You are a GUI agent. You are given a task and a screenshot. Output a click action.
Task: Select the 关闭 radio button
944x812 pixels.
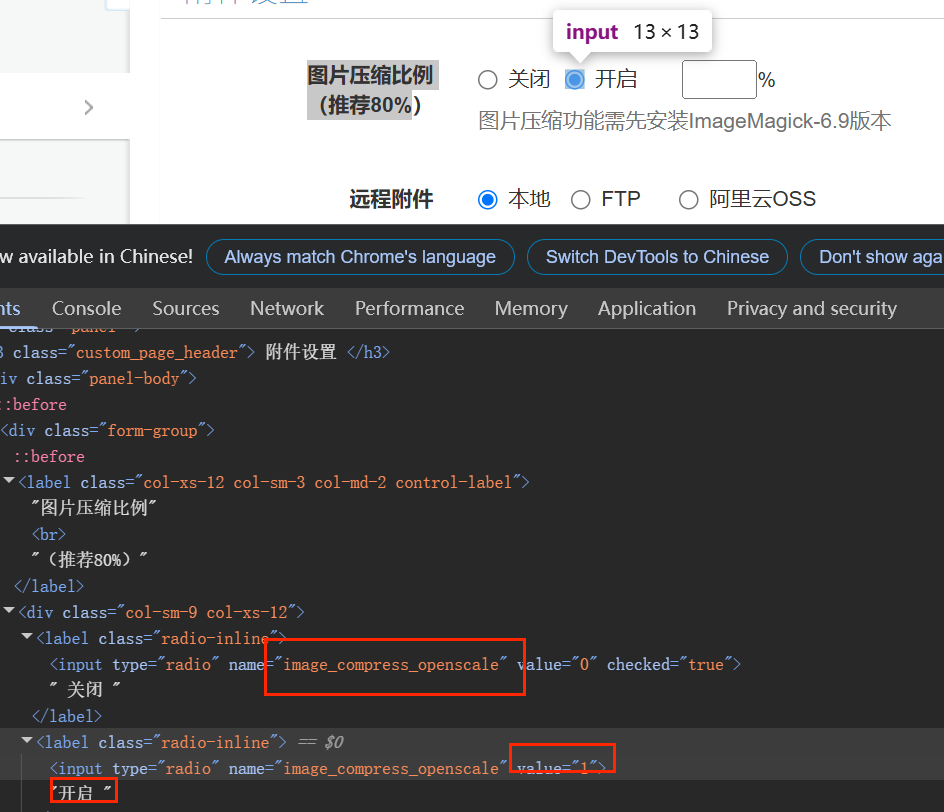488,80
